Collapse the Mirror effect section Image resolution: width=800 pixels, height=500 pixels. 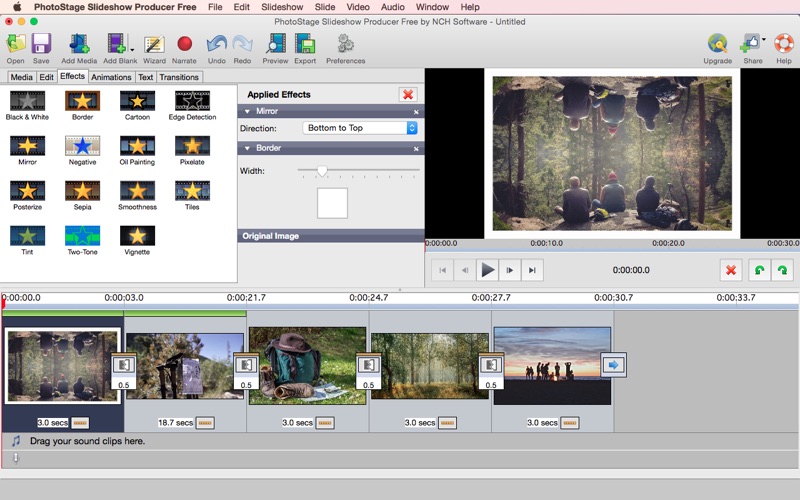click(247, 111)
